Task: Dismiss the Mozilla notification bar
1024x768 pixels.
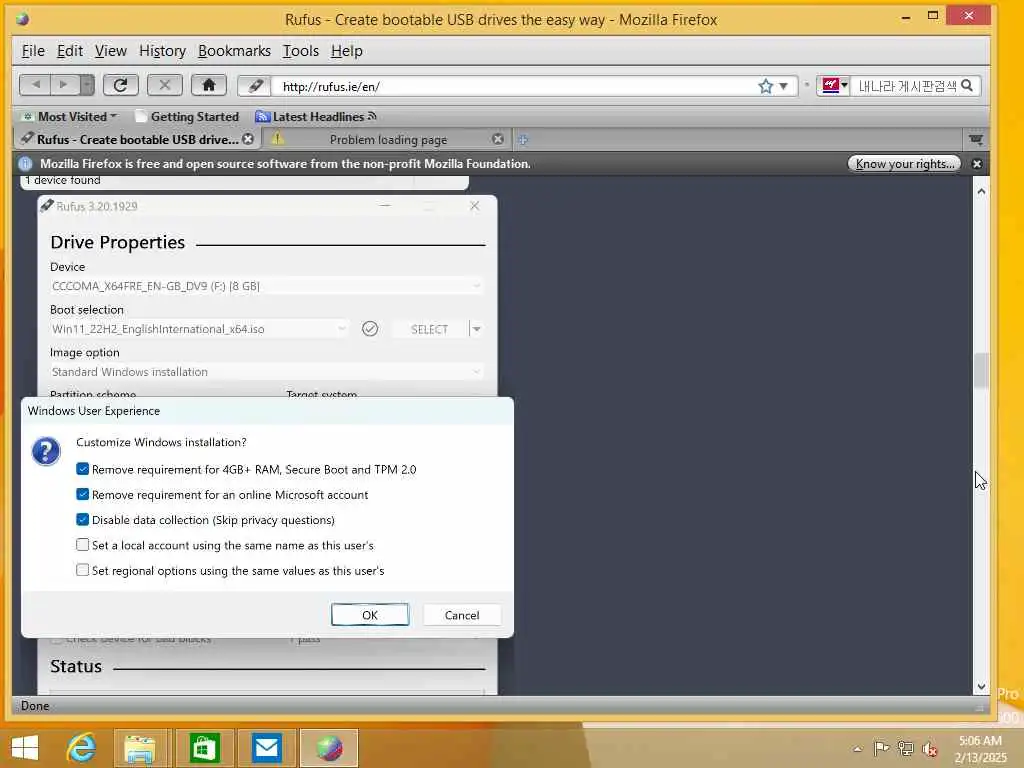Action: tap(977, 164)
